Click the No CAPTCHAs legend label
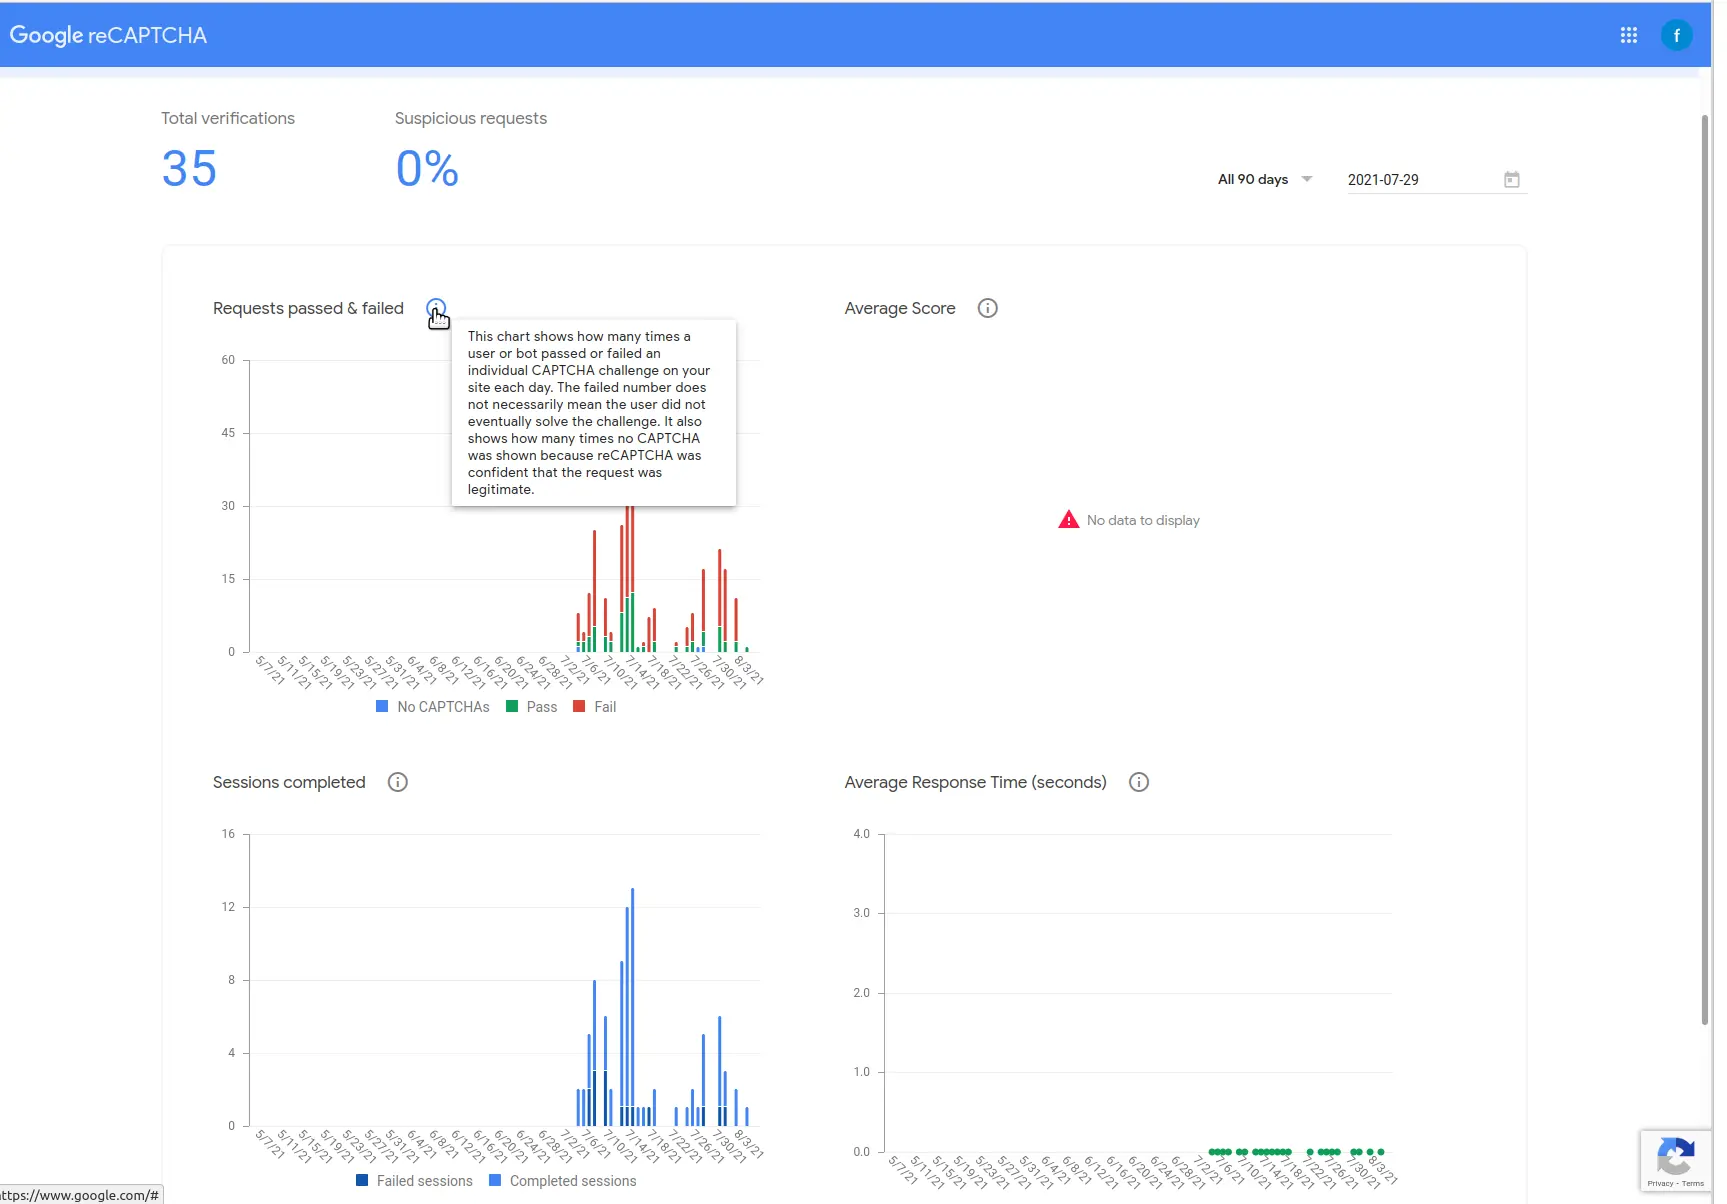 pyautogui.click(x=443, y=706)
